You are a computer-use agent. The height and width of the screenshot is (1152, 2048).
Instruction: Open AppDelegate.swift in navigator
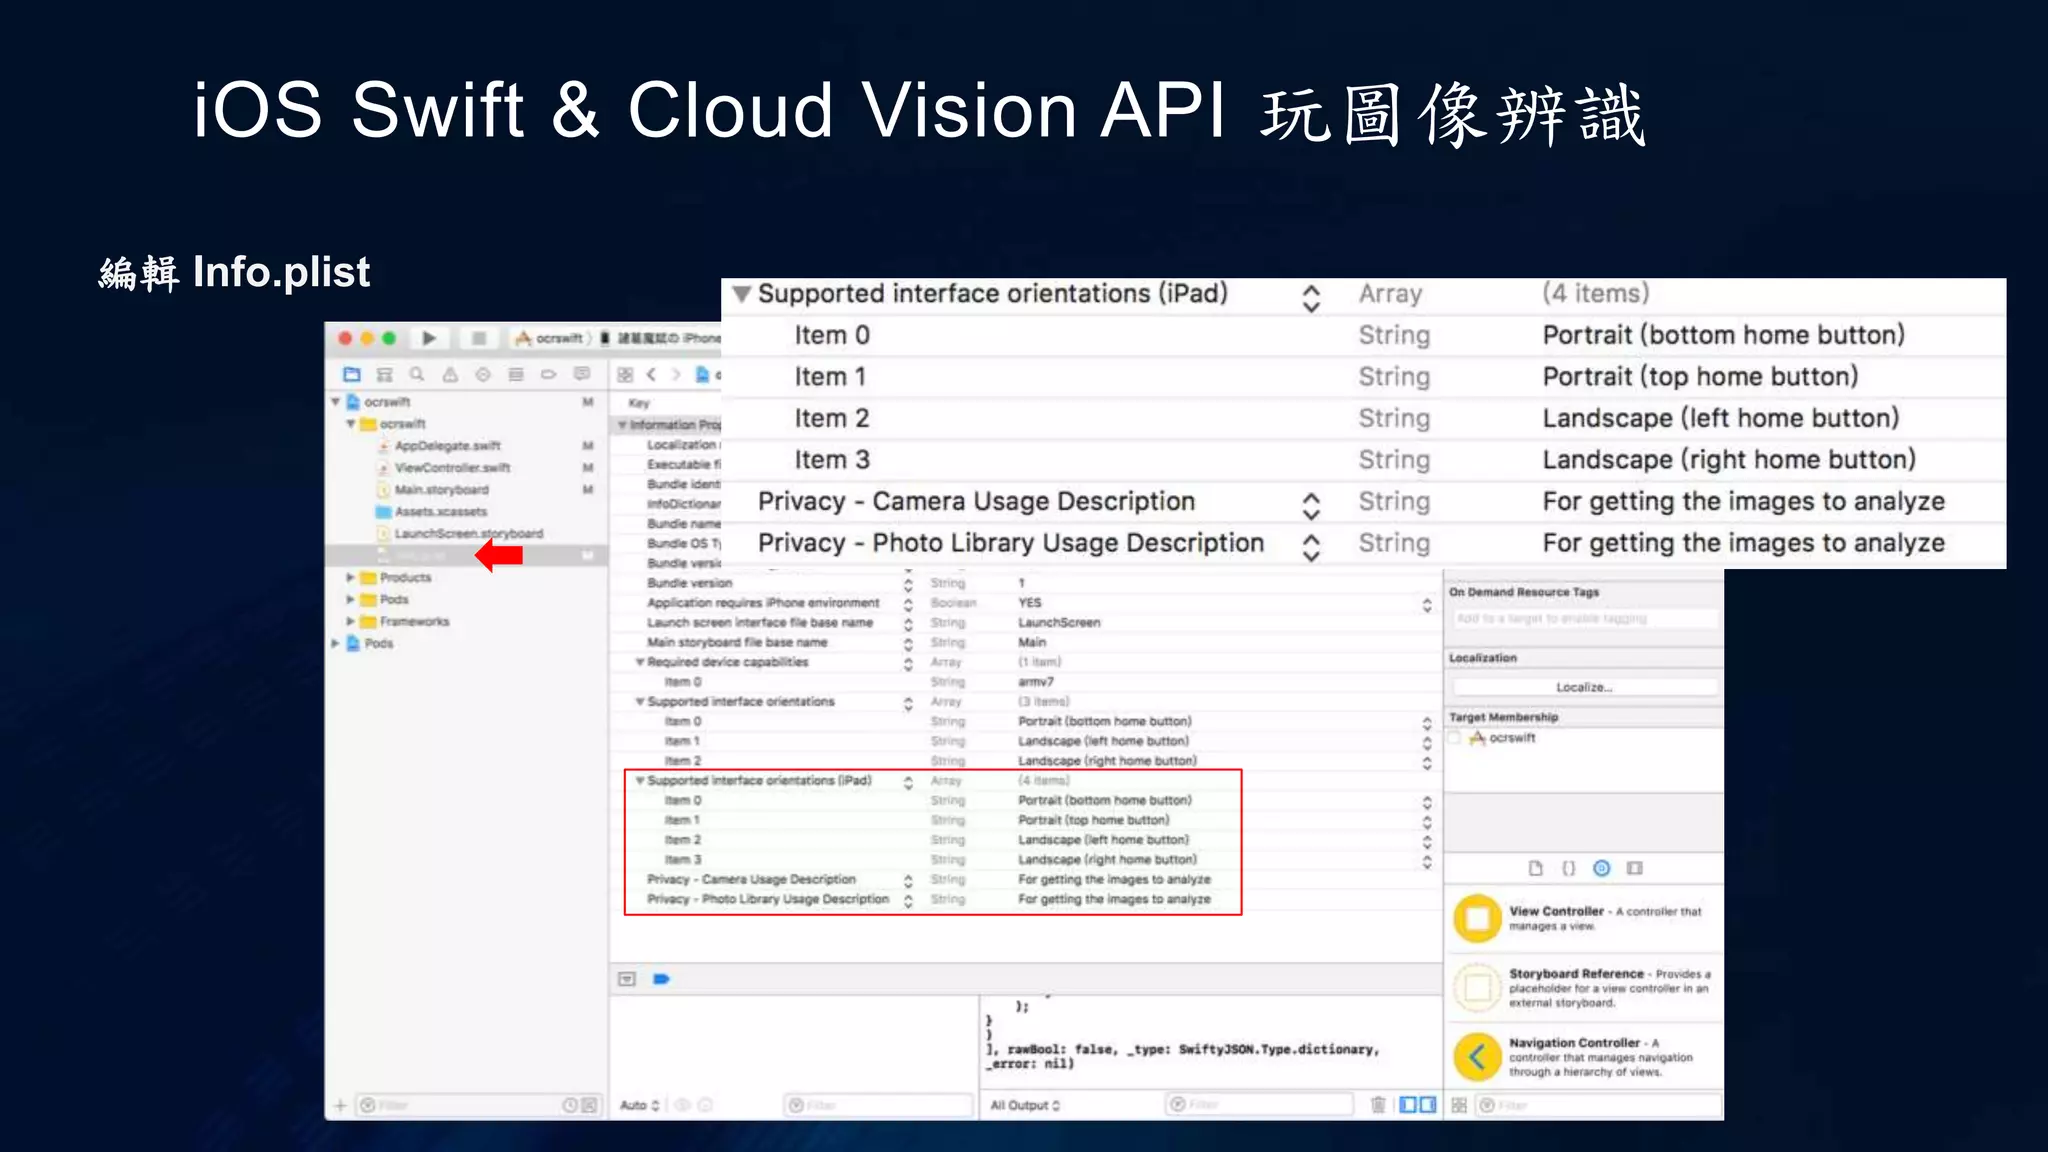447,446
